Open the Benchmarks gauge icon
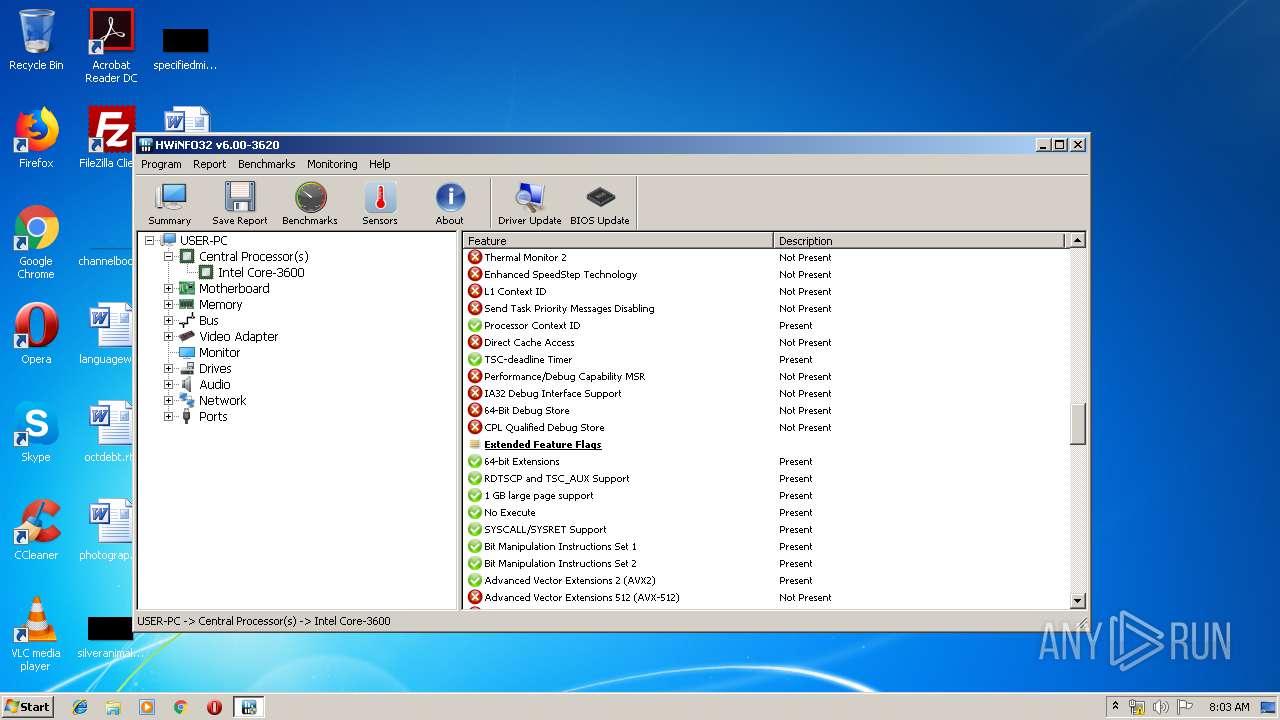 310,203
